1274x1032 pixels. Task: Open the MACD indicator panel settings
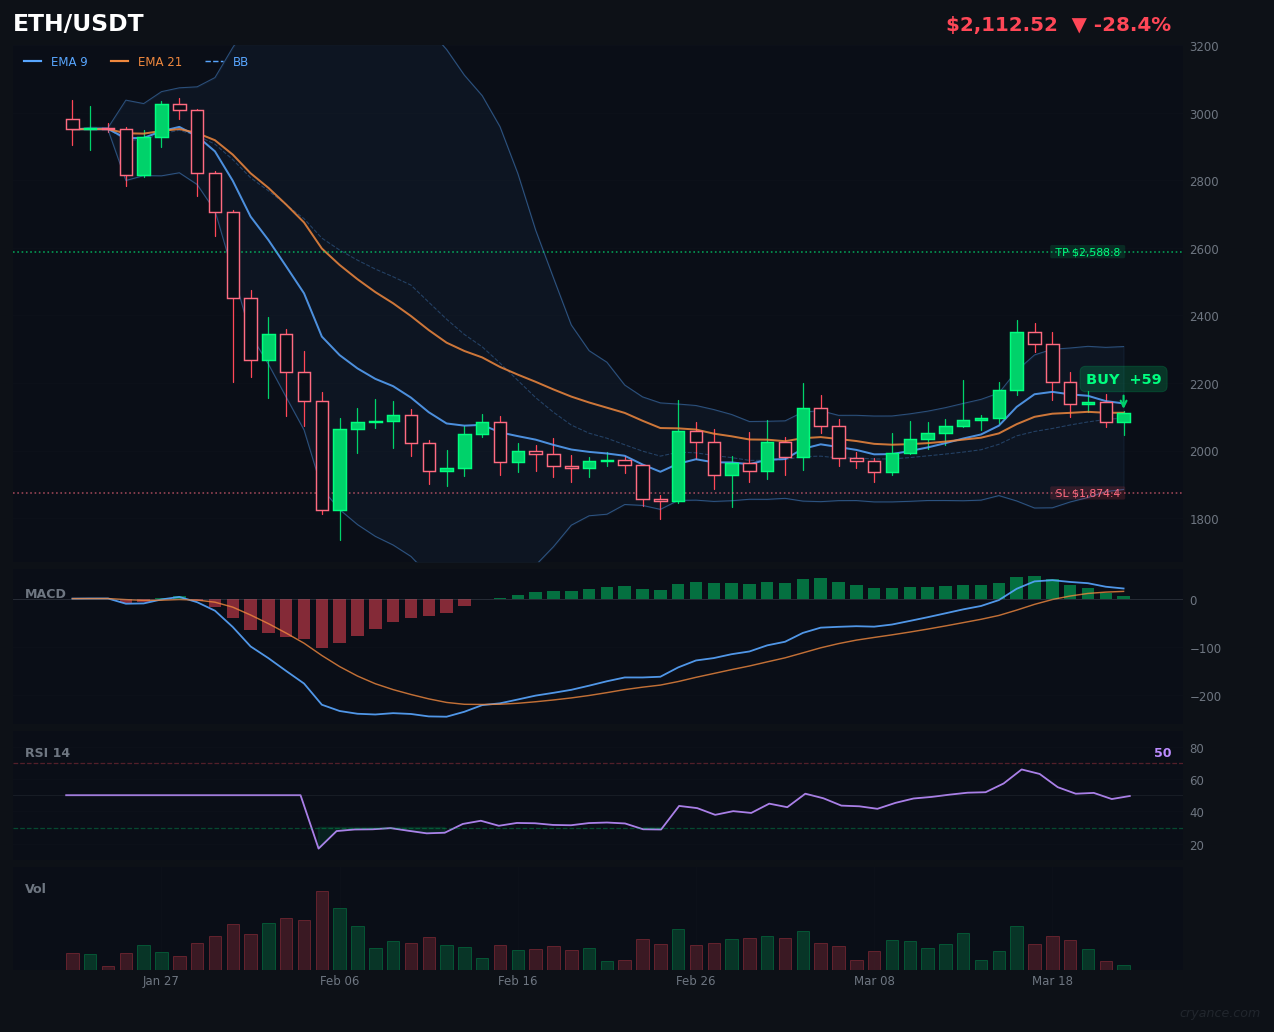click(x=45, y=593)
